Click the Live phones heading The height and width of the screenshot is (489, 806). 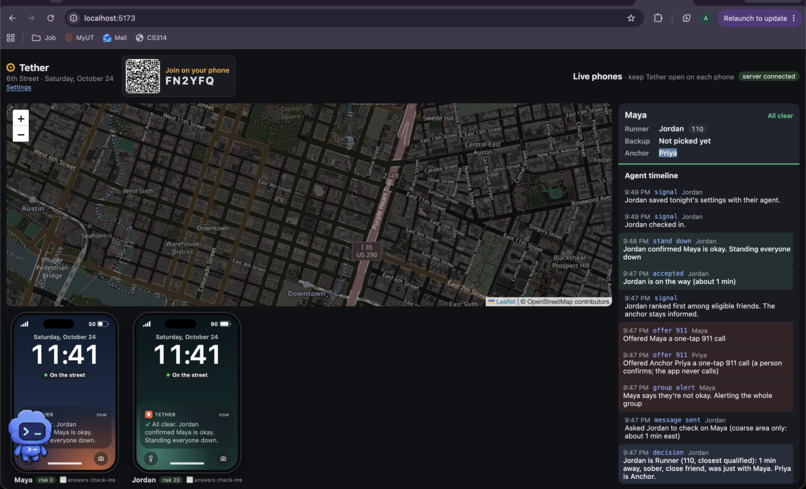point(597,76)
